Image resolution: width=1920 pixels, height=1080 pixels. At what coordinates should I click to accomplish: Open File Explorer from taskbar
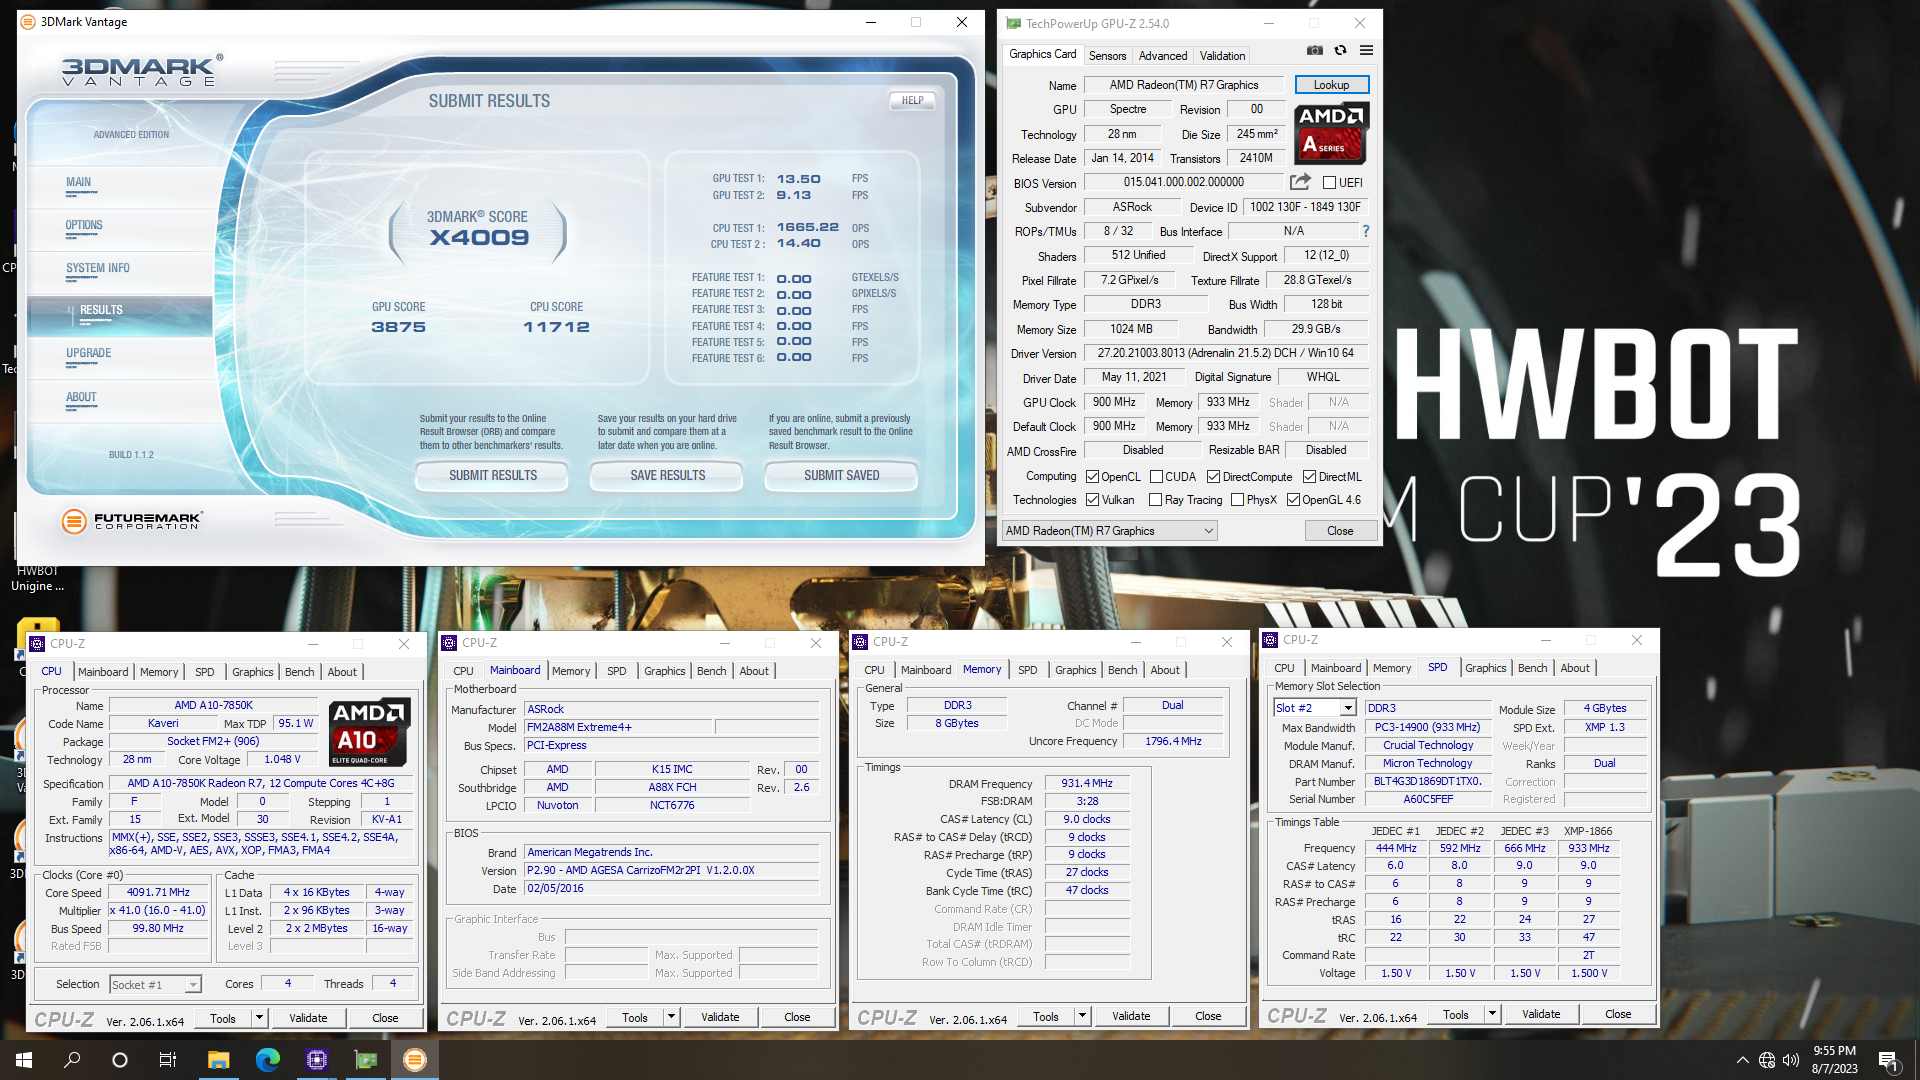tap(218, 1060)
